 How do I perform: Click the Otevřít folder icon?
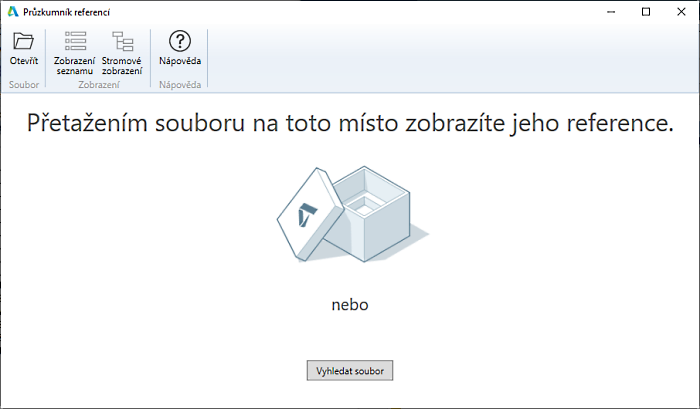tap(23, 41)
